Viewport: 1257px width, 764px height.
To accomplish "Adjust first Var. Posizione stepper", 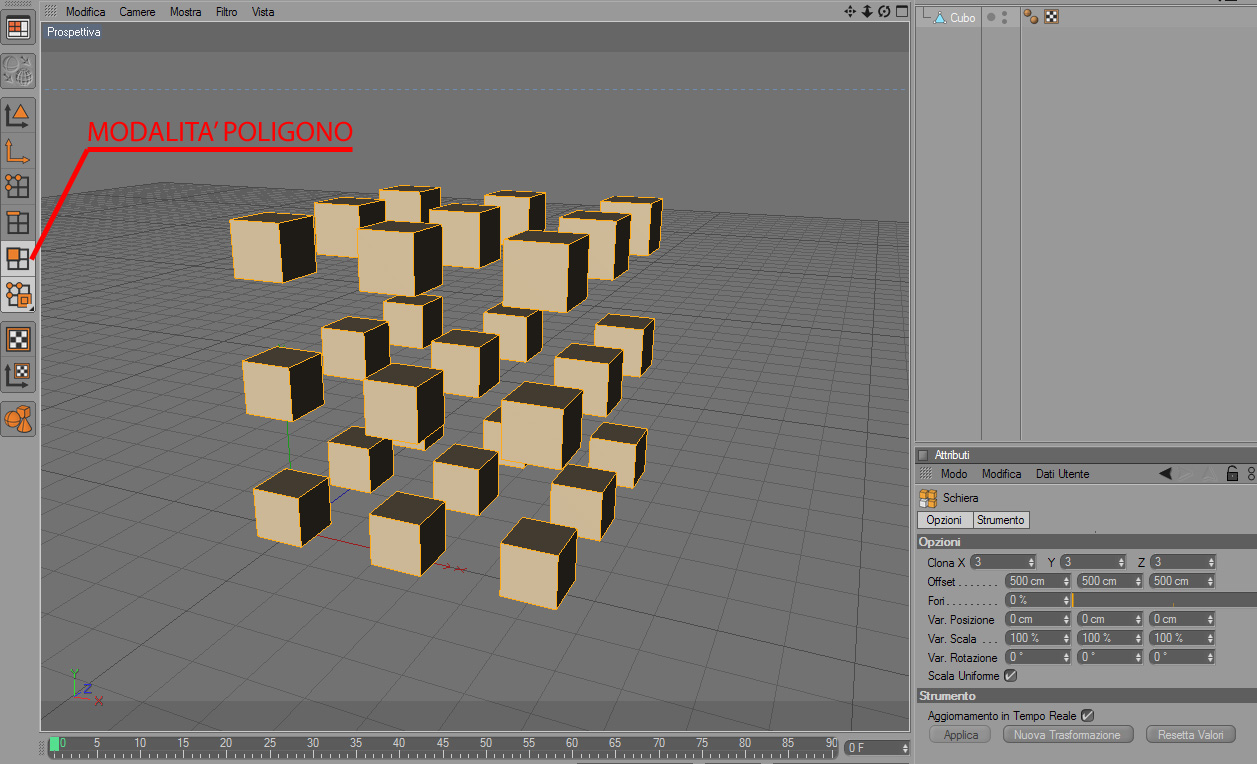I will (x=1066, y=619).
